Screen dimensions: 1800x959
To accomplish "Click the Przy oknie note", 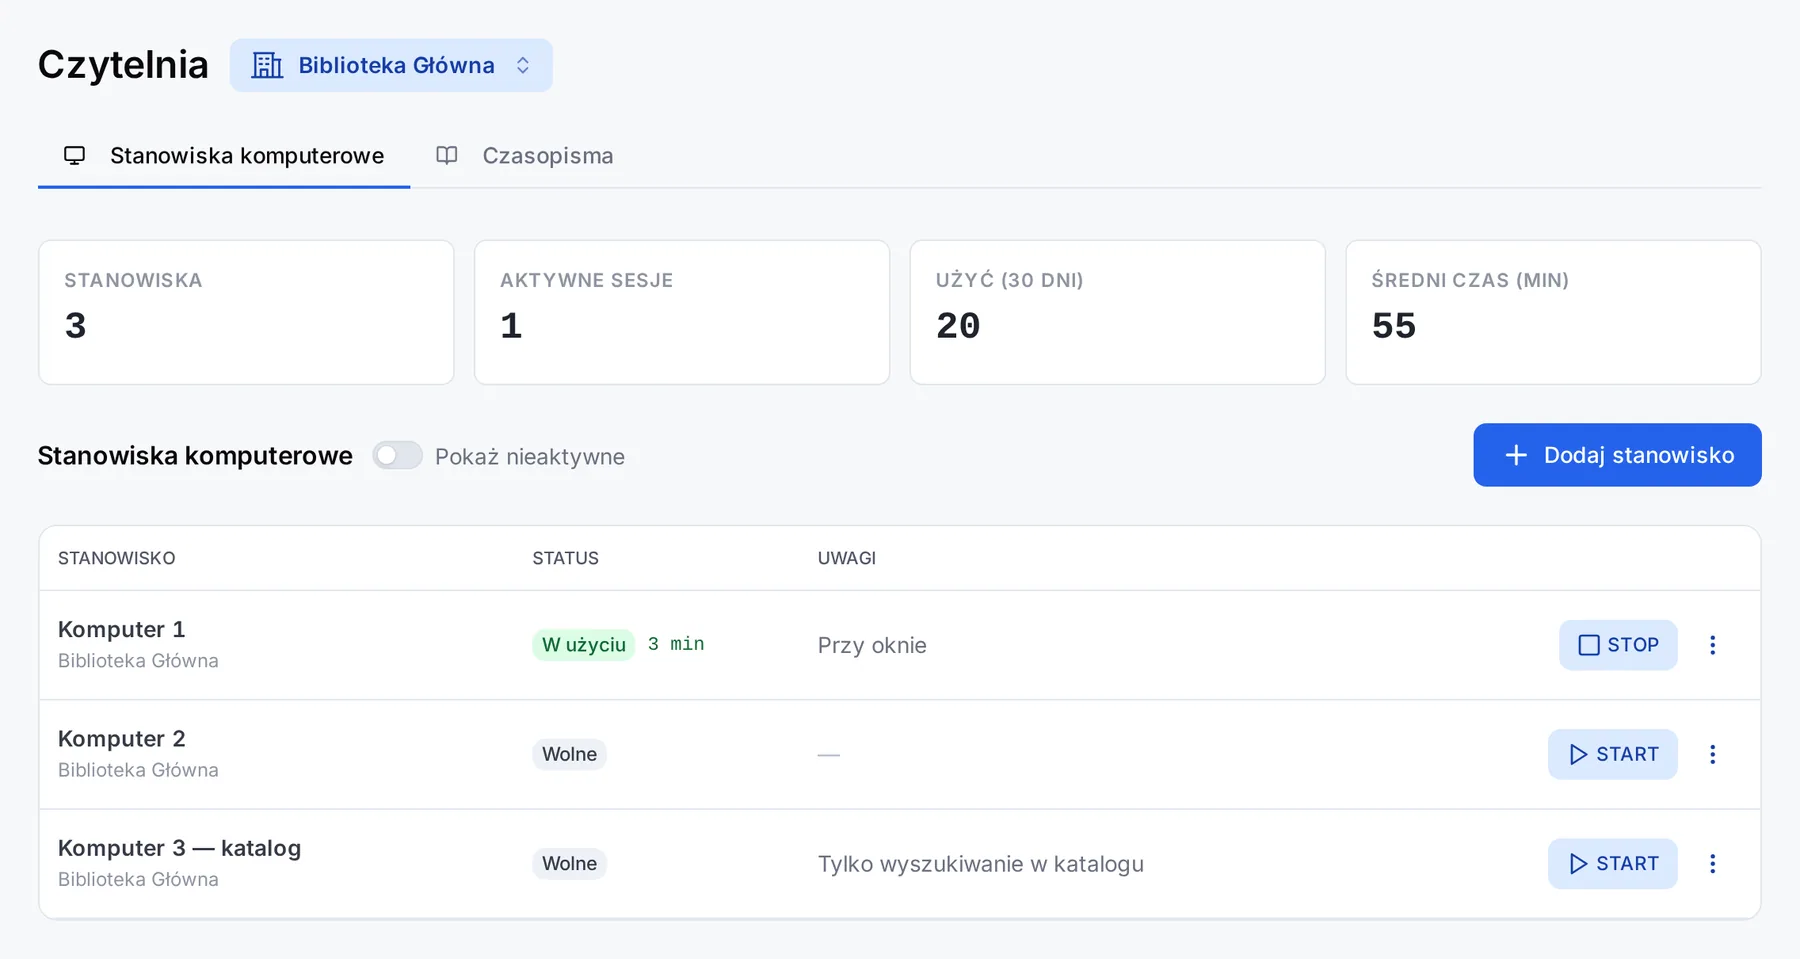I will tap(872, 645).
